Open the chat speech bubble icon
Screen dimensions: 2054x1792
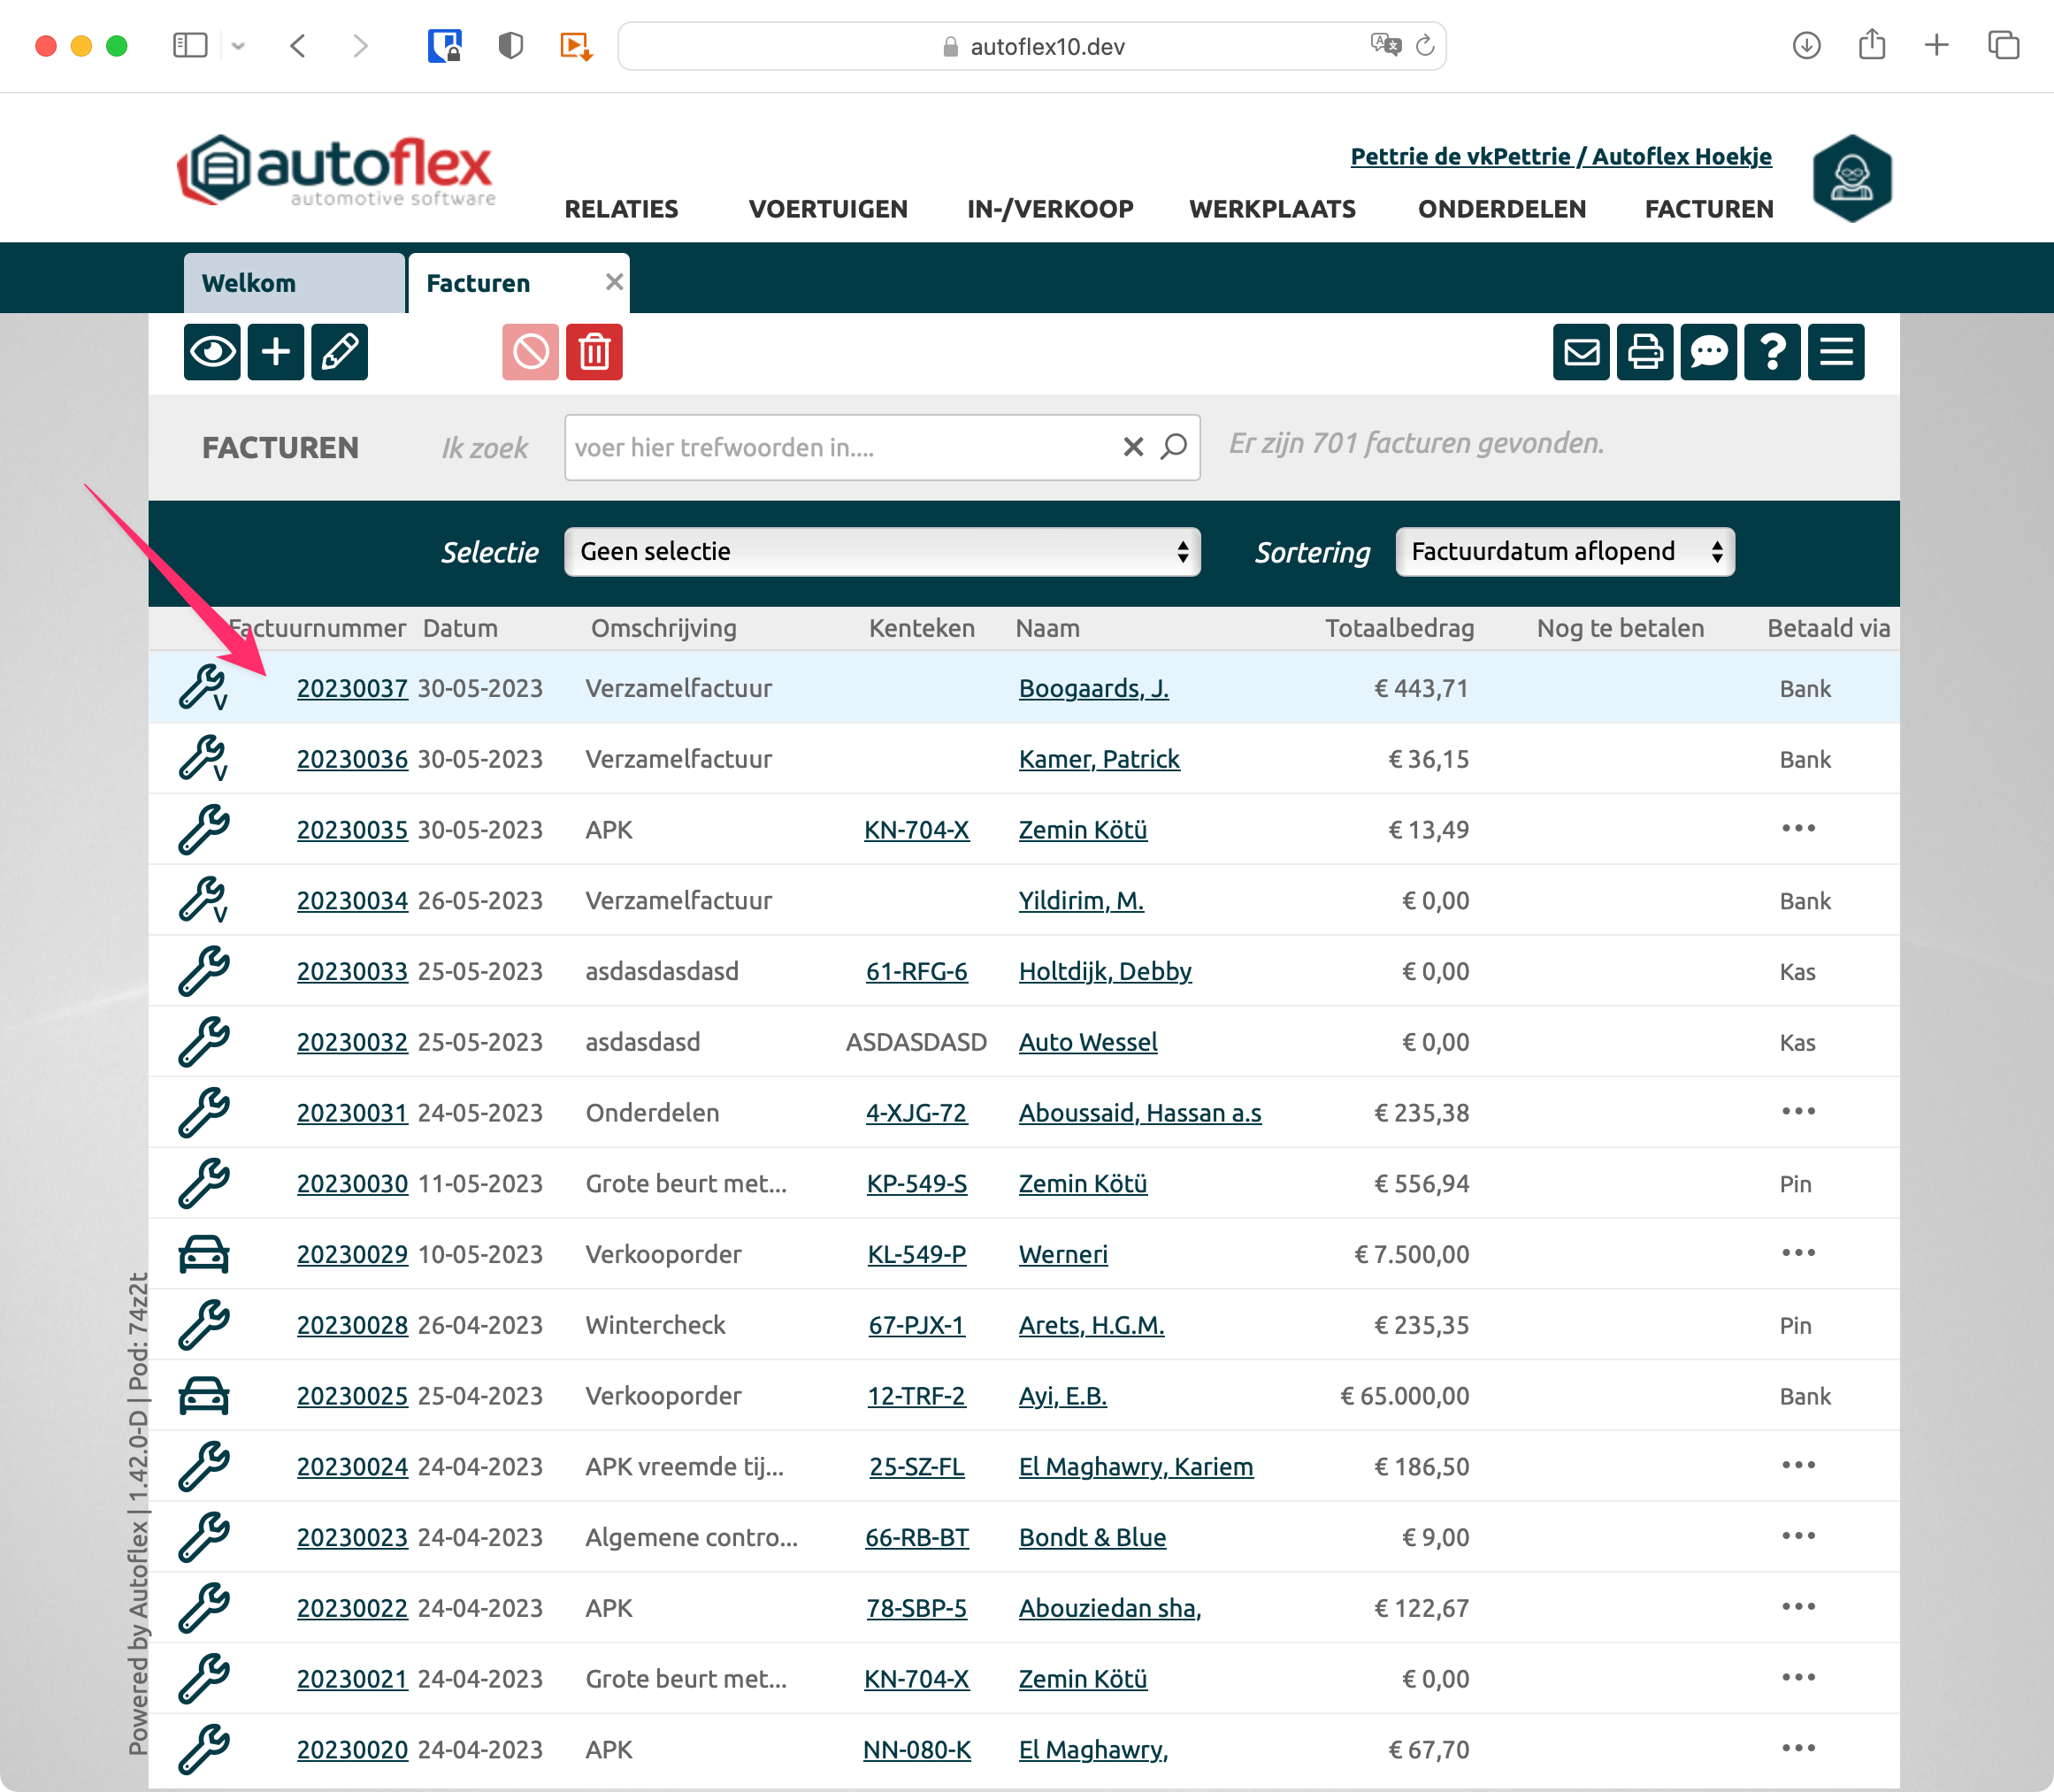[1708, 352]
